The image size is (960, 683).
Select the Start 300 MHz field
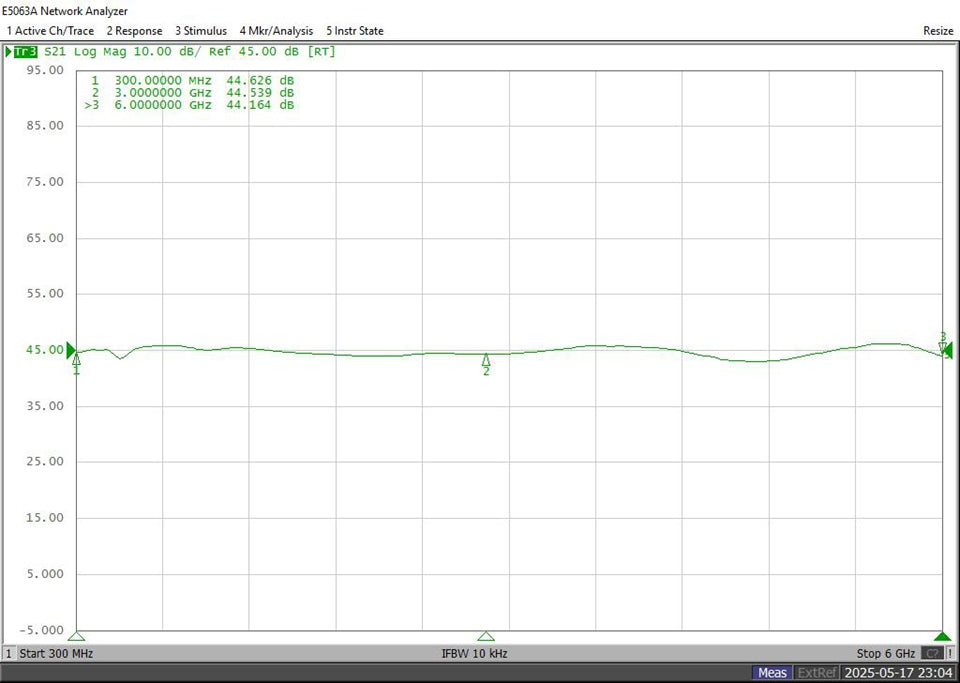point(57,653)
